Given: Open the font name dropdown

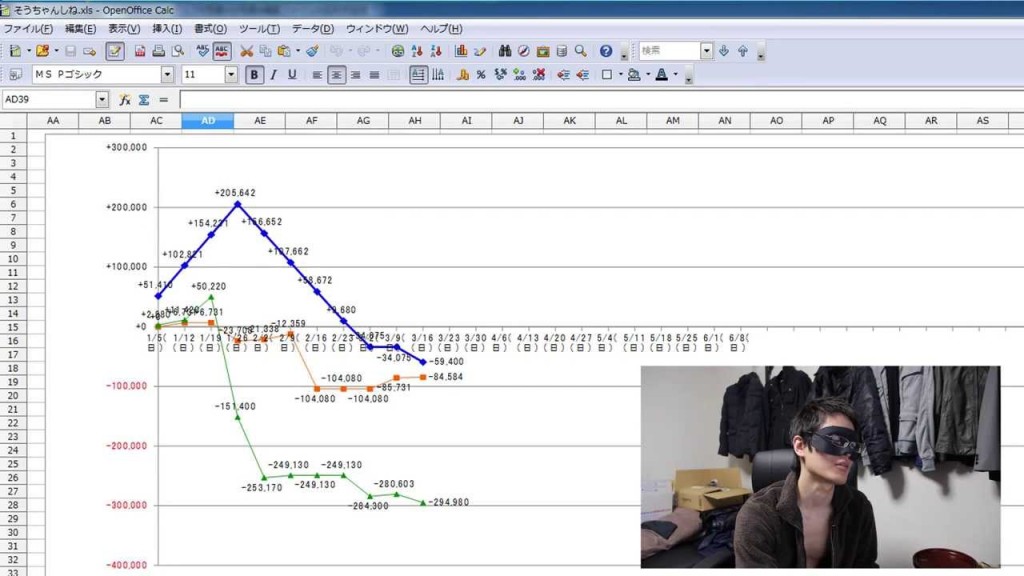Looking at the screenshot, I should 167,75.
